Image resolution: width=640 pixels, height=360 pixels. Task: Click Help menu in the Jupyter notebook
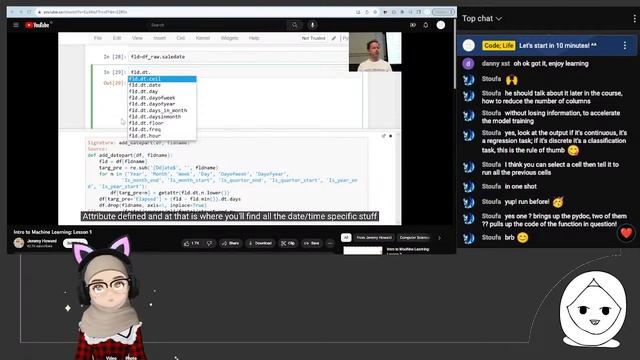tap(254, 38)
